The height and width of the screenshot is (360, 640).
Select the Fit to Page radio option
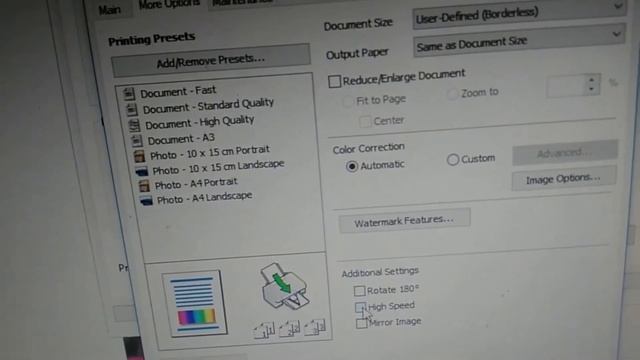347,101
